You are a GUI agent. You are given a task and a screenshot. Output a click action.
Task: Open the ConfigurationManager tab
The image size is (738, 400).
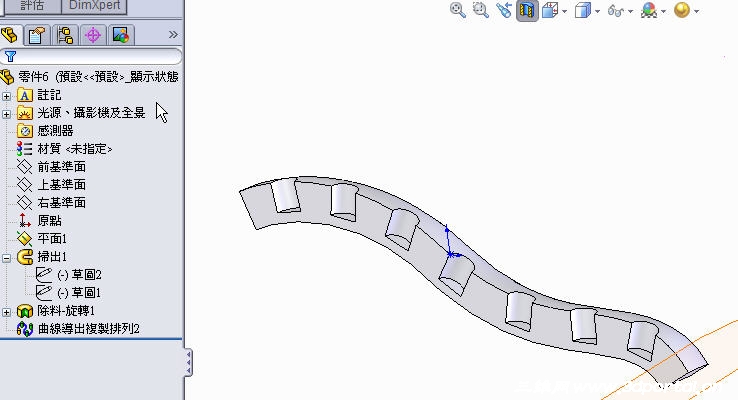tap(65, 35)
